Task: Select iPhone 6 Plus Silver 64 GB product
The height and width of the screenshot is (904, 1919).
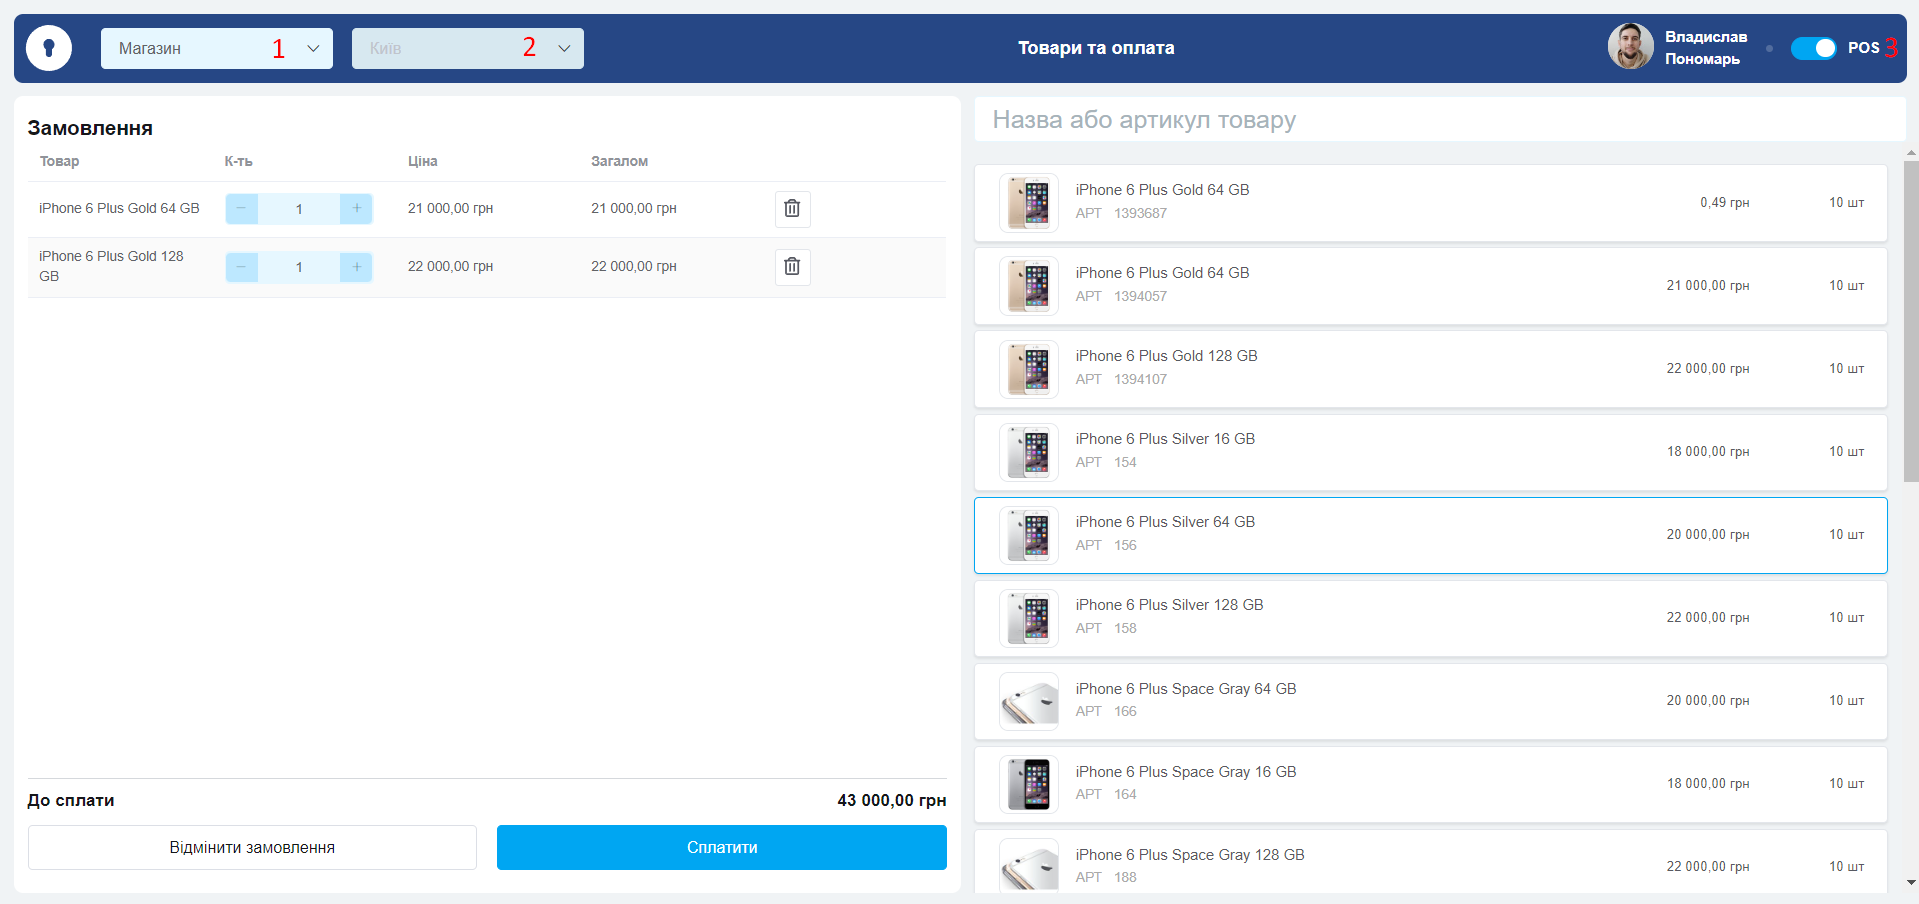Action: (x=1431, y=535)
